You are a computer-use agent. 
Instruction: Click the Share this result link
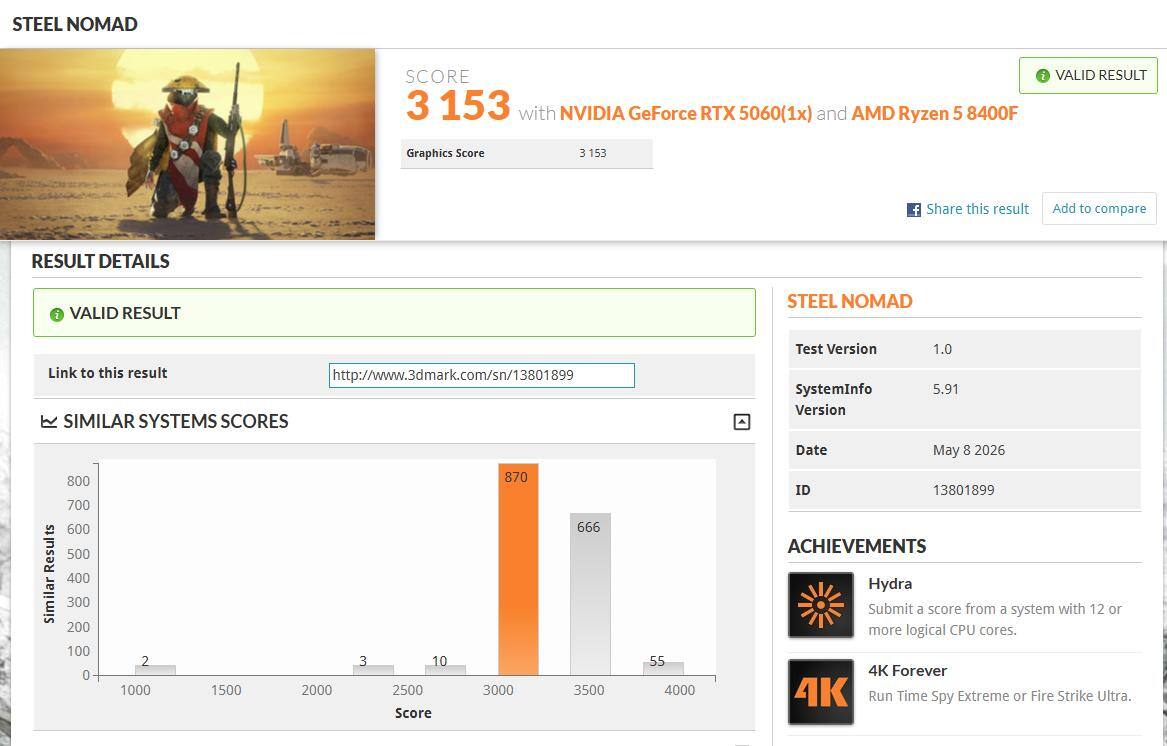977,209
